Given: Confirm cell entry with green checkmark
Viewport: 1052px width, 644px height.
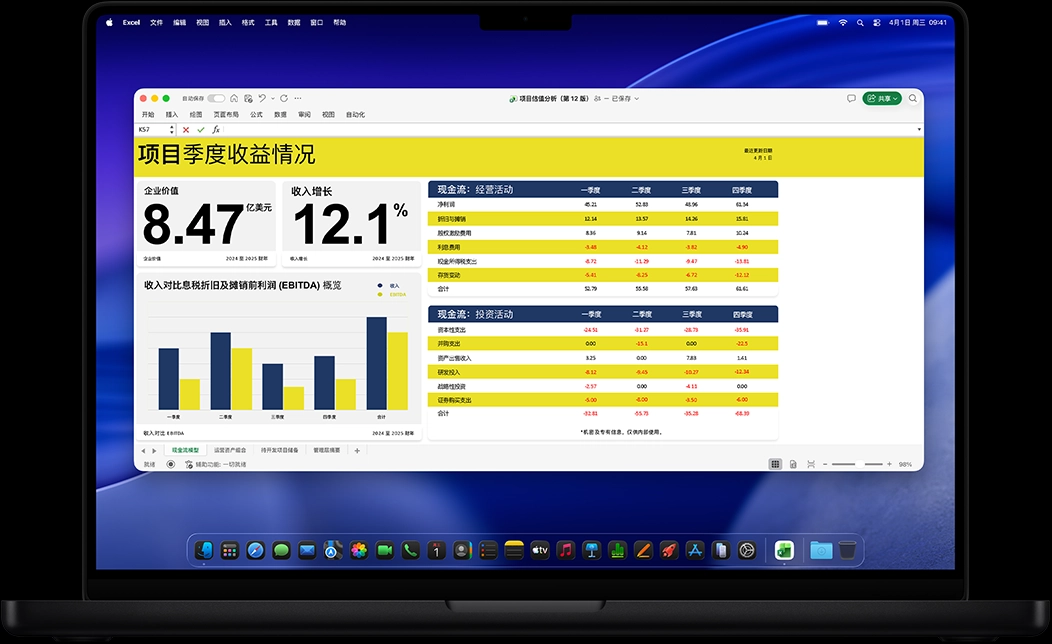Looking at the screenshot, I should pyautogui.click(x=199, y=128).
